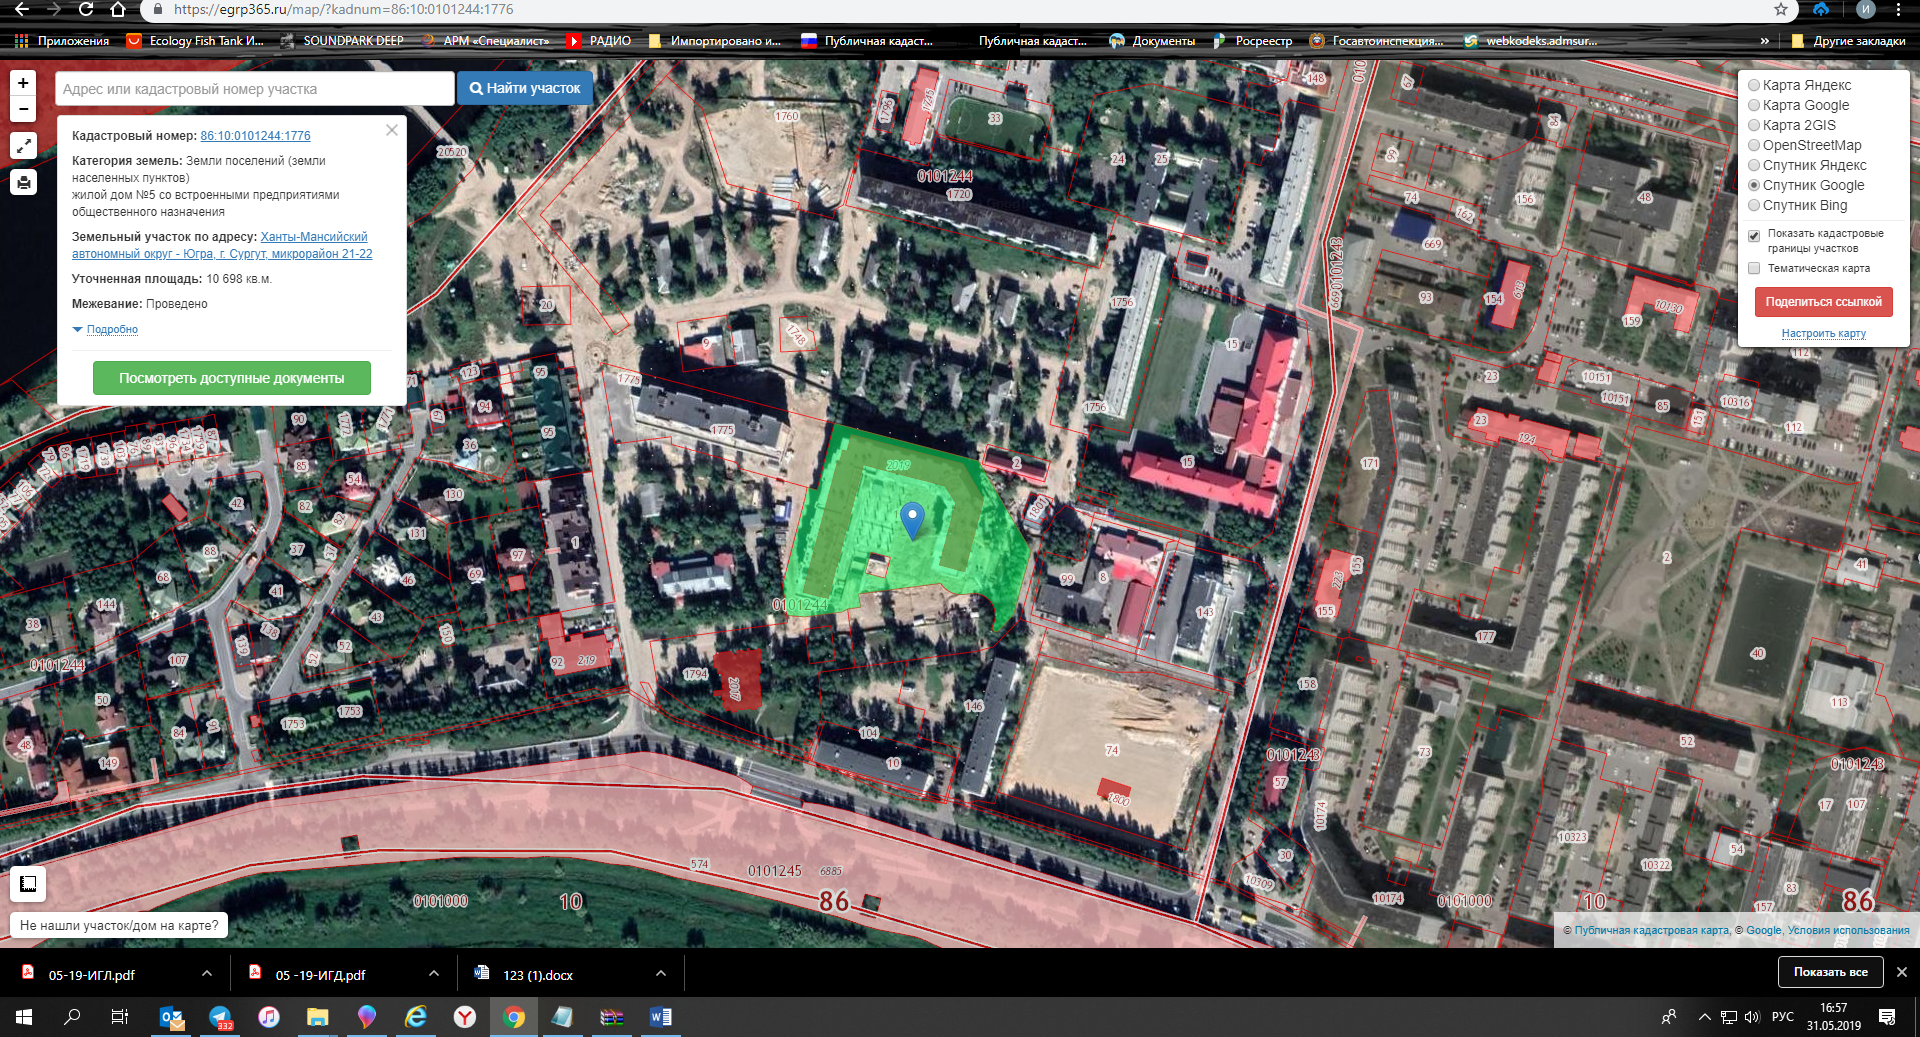Viewport: 1920px width, 1037px height.
Task: Close the cadastral info panel
Action: [x=392, y=130]
